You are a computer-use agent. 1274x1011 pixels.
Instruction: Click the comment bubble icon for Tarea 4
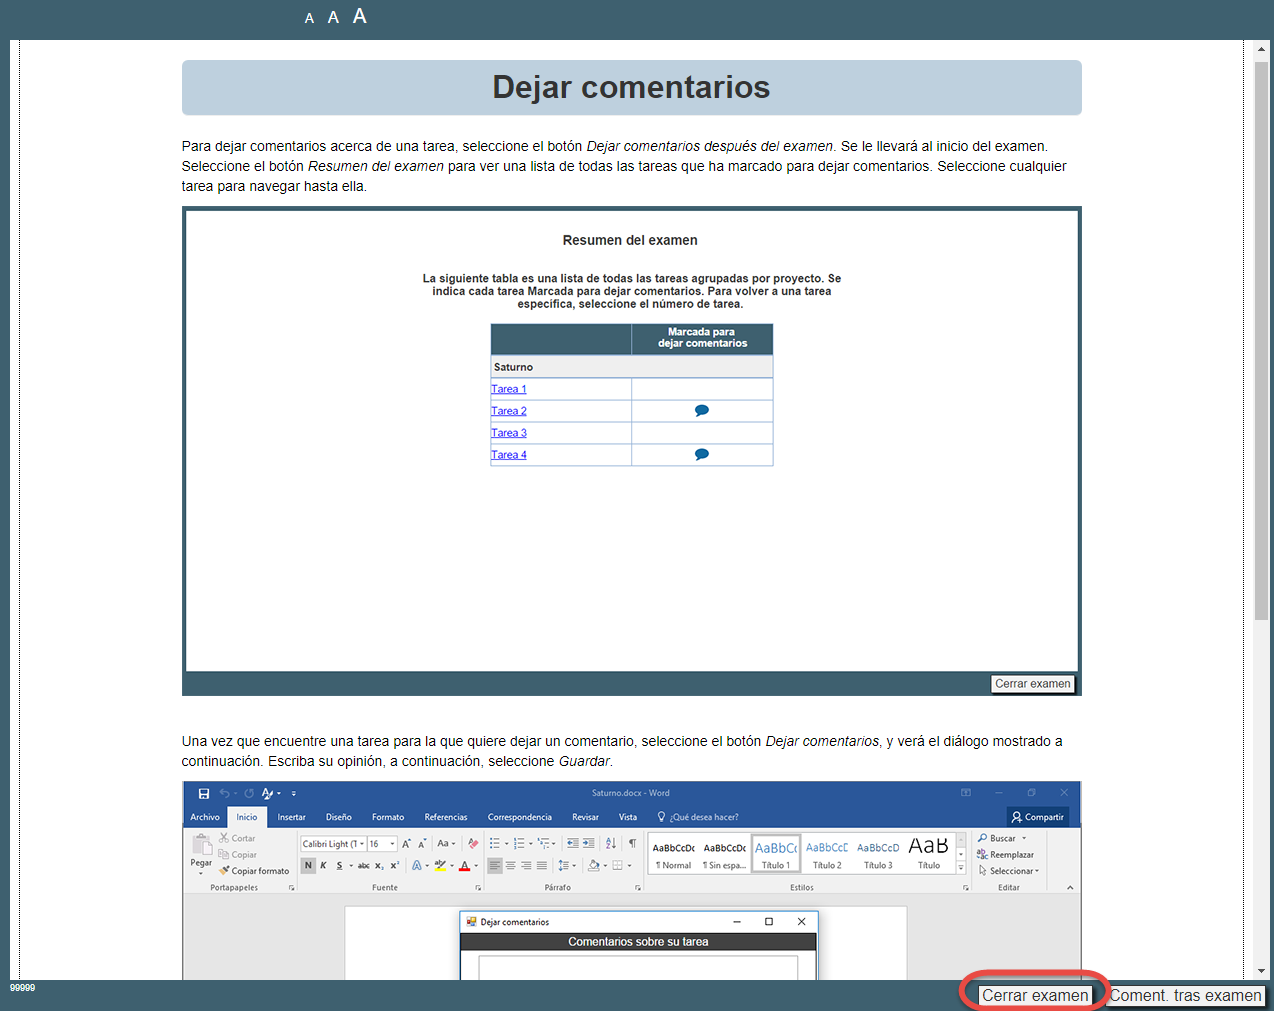[x=702, y=455]
